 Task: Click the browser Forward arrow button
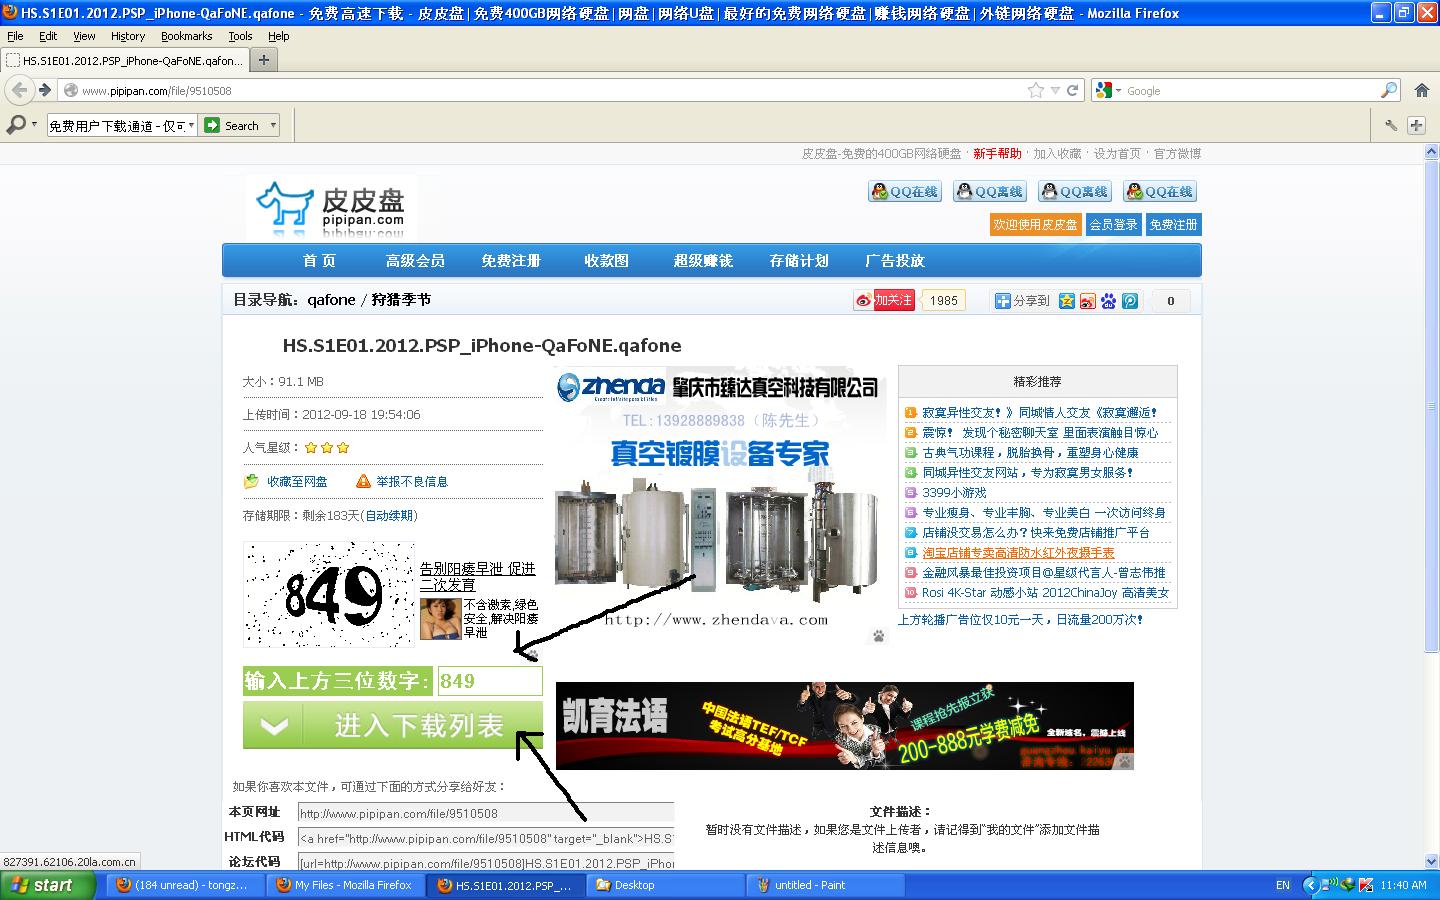[x=45, y=90]
